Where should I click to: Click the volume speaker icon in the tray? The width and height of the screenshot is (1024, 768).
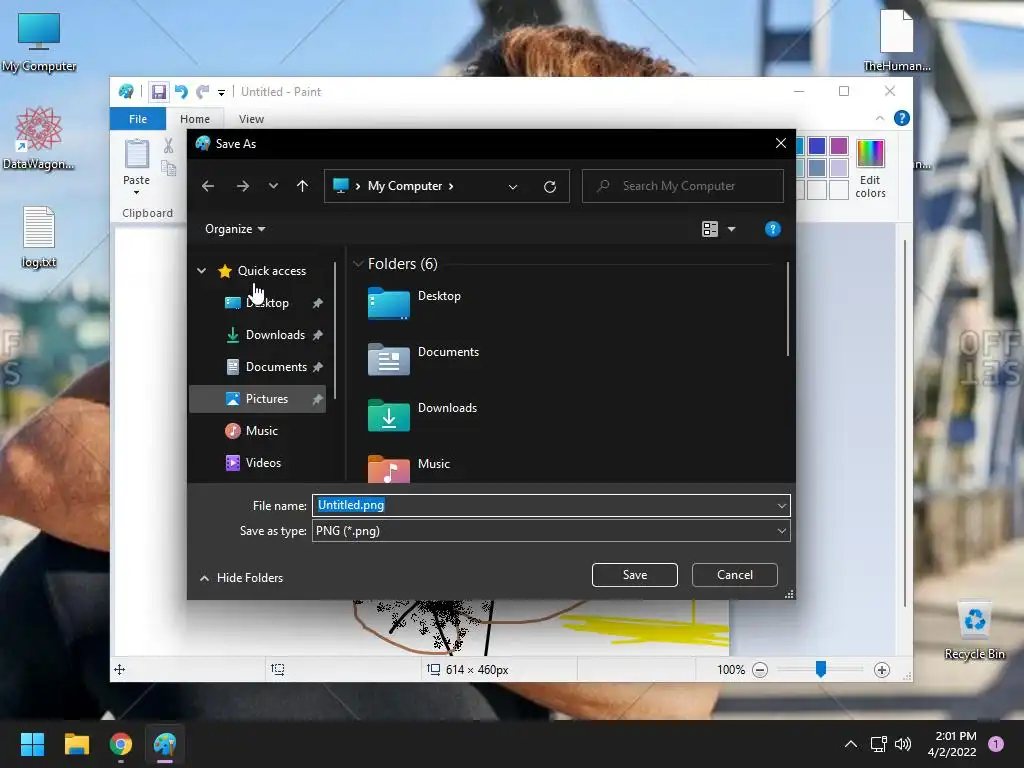tap(903, 744)
